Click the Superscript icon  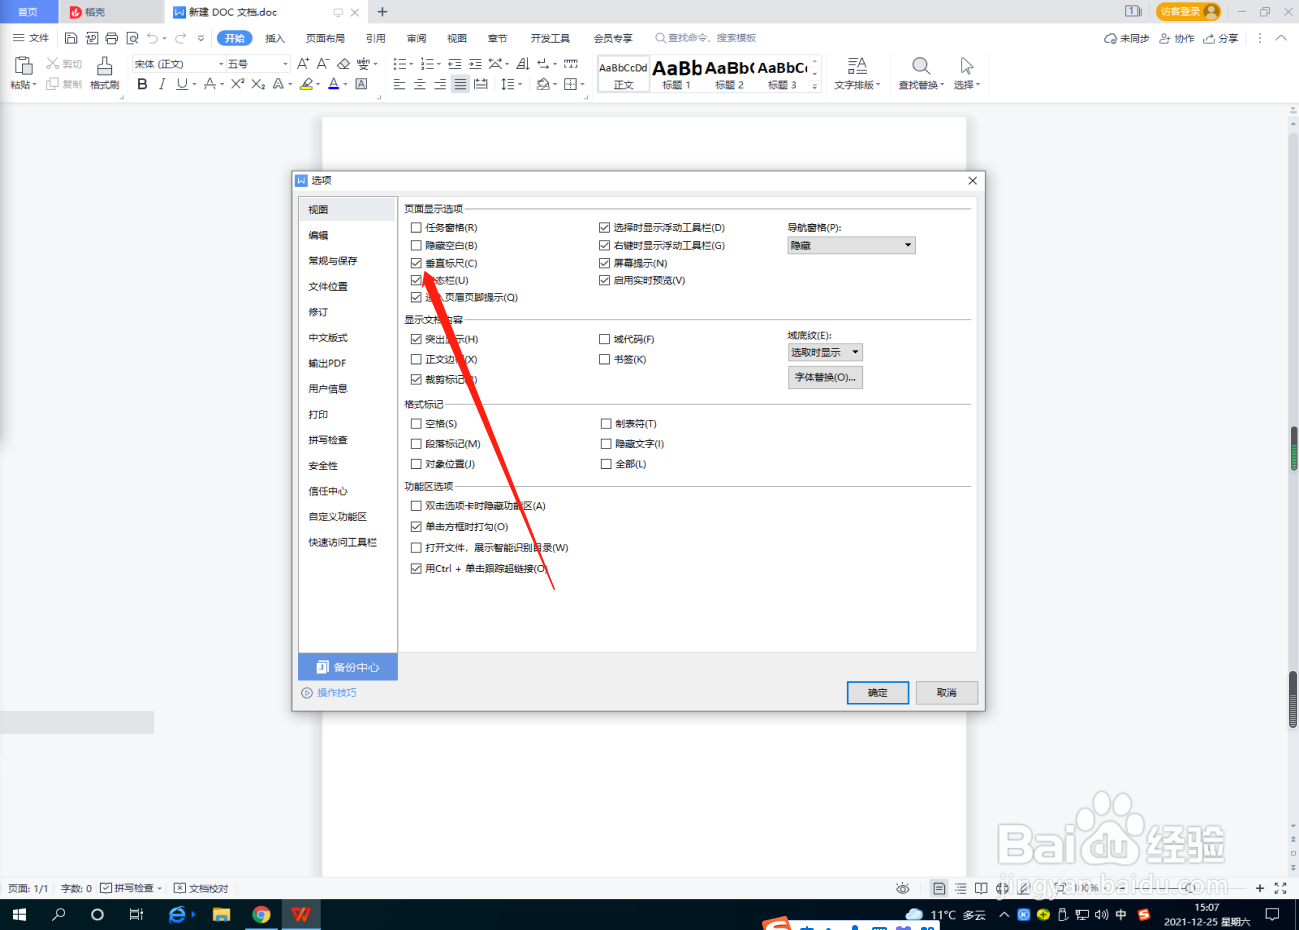pos(237,84)
